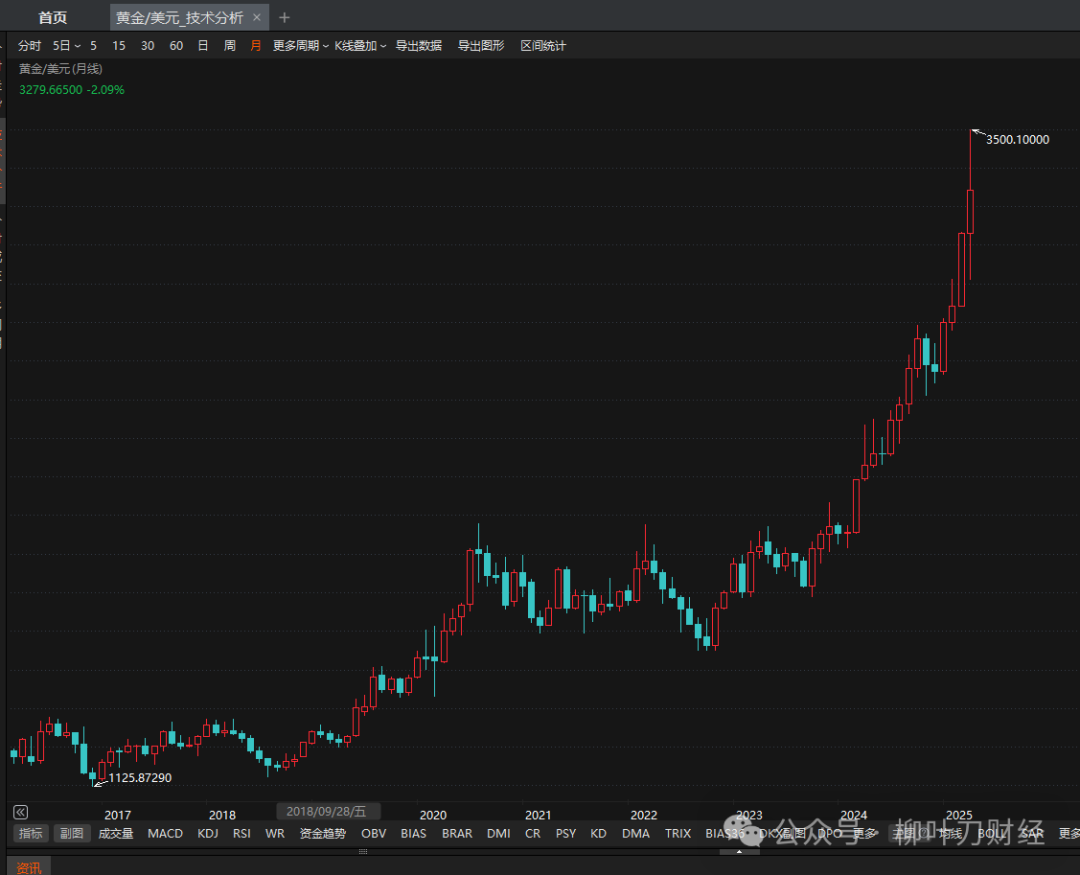Switch to the 首页 tab
This screenshot has width=1080, height=875.
[52, 17]
